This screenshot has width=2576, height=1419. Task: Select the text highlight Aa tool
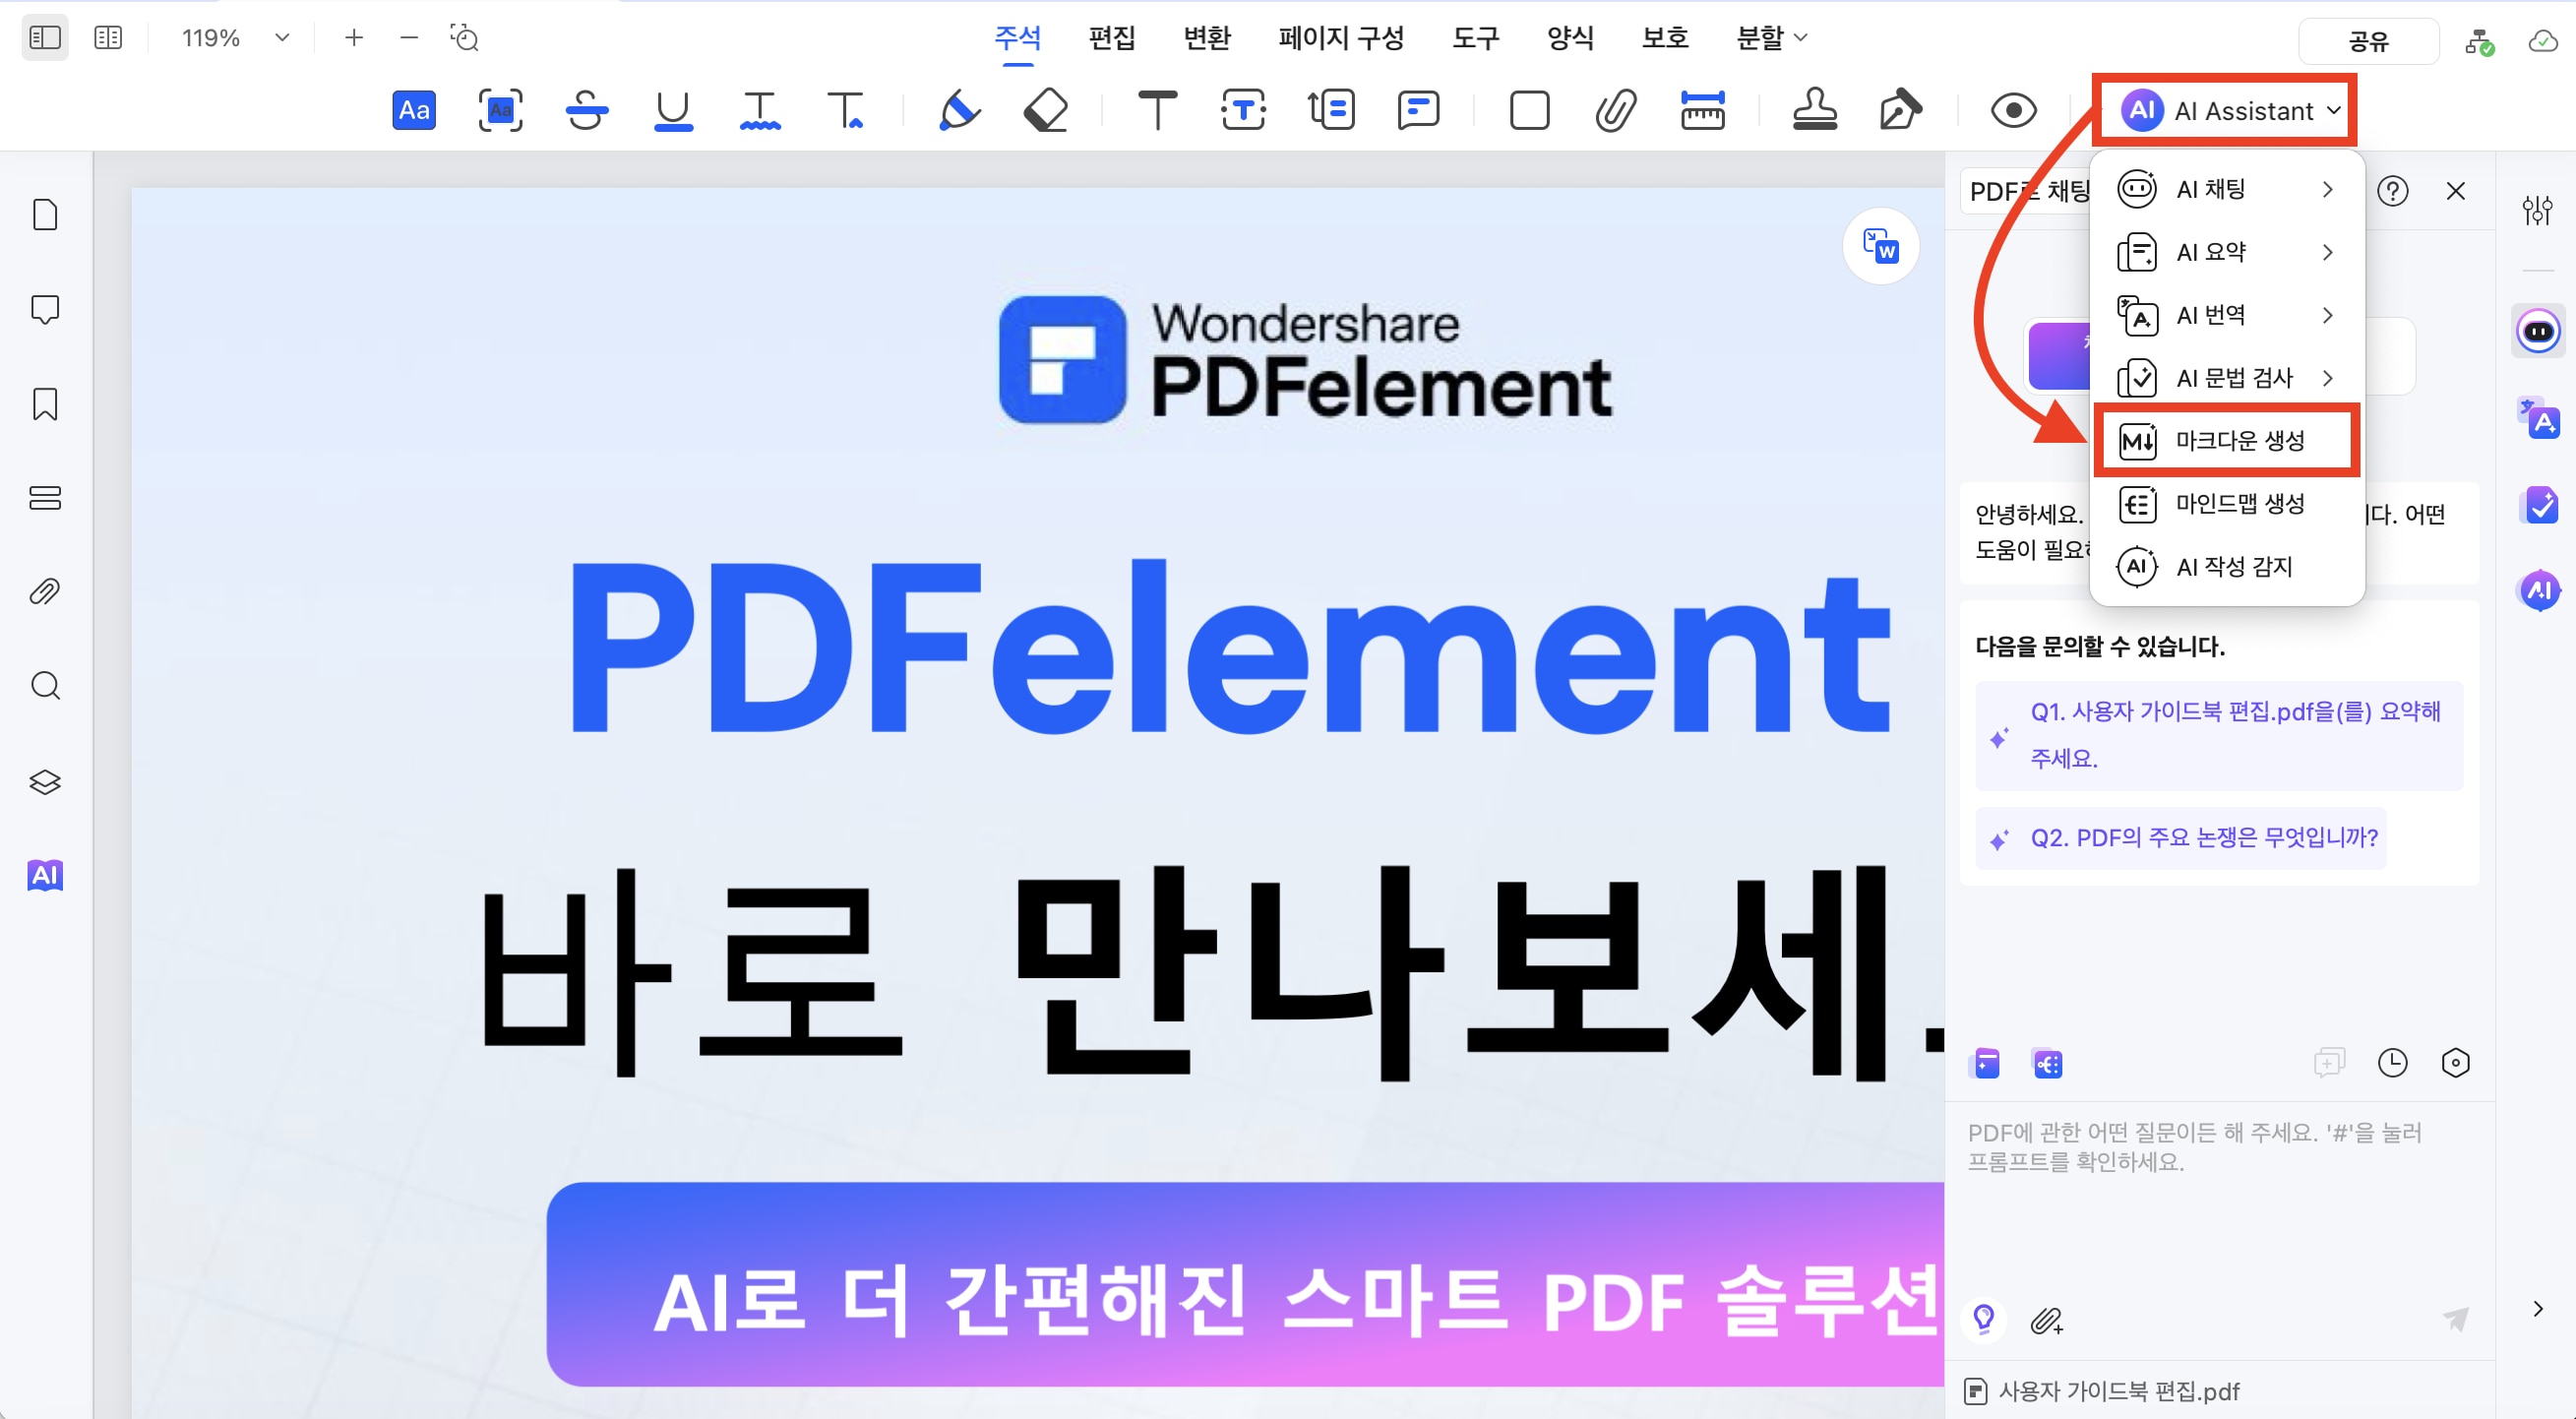tap(414, 110)
